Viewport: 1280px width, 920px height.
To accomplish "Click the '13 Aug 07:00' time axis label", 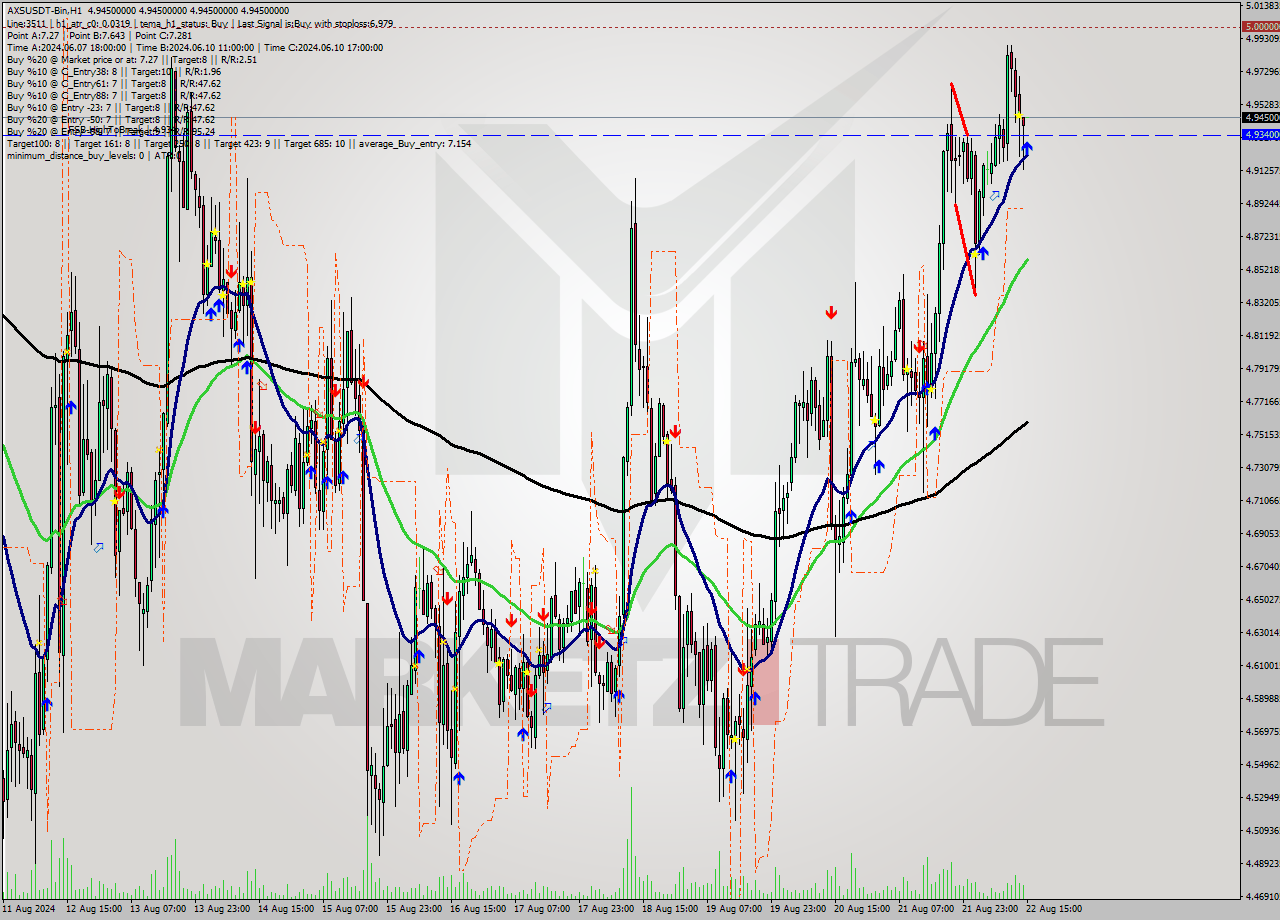I will [158, 909].
